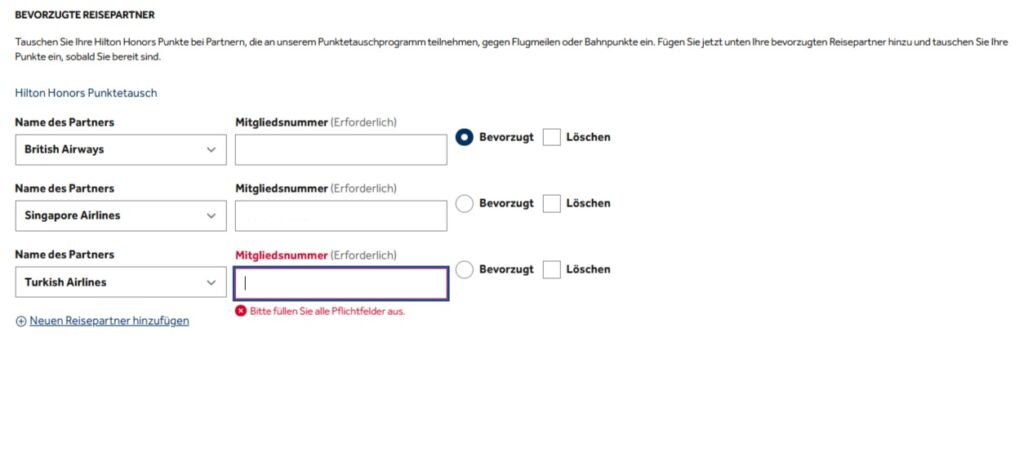Screen dimensions: 1024x470
Task: Expand the Singapore Airlines partner dropdown
Action: [x=120, y=216]
